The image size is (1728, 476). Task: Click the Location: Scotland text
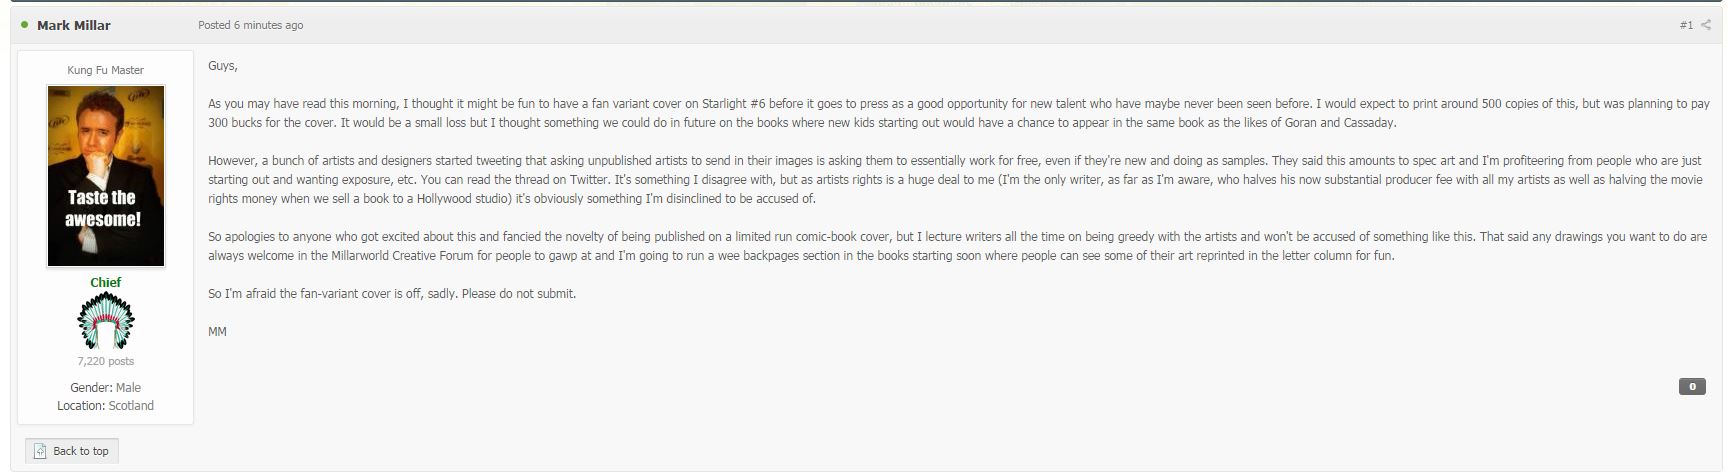106,406
